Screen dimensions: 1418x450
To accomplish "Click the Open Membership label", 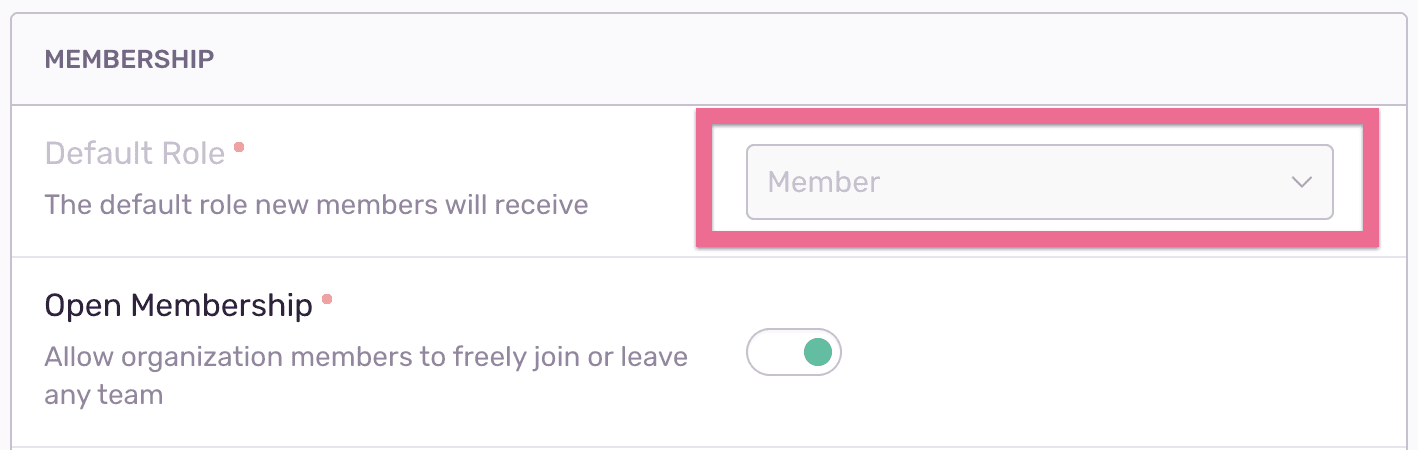I will pos(179,305).
